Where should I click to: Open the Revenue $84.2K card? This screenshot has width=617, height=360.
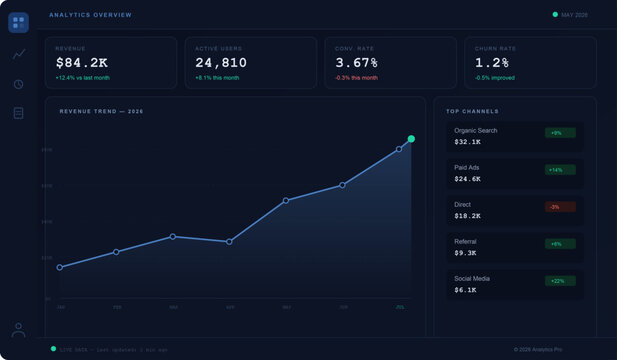[x=111, y=63]
